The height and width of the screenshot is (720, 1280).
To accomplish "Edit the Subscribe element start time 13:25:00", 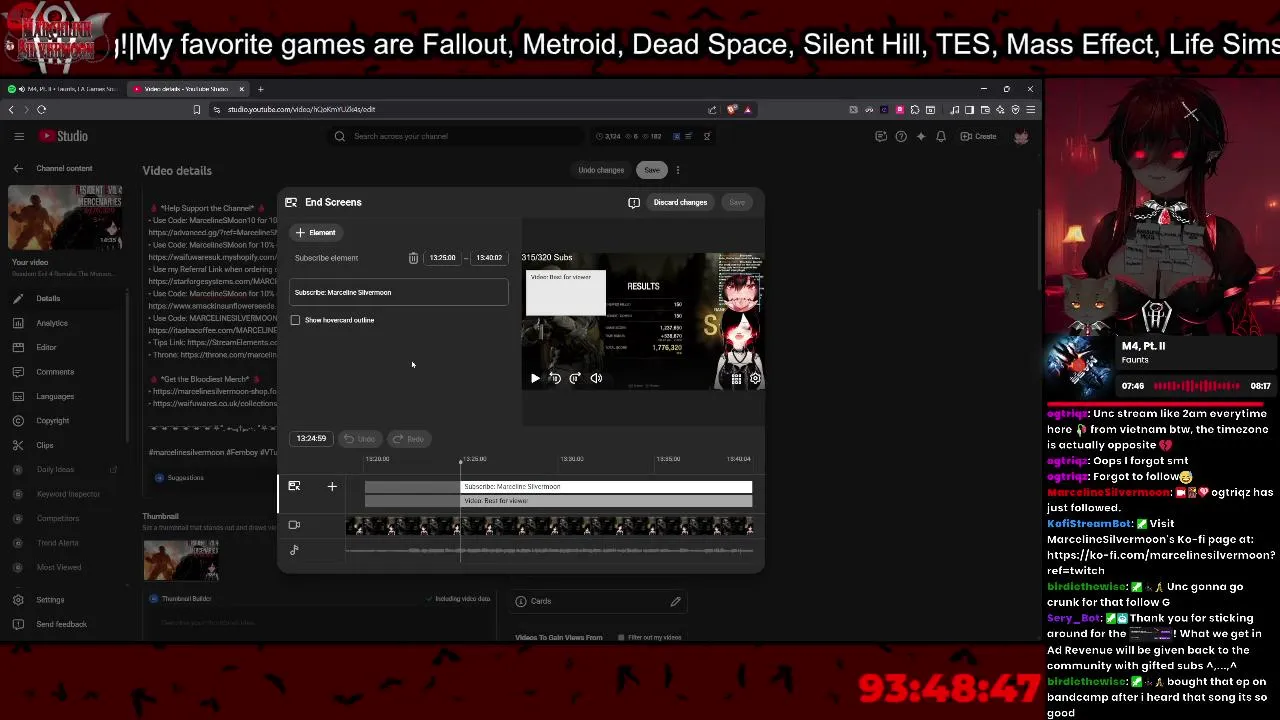I will [442, 258].
